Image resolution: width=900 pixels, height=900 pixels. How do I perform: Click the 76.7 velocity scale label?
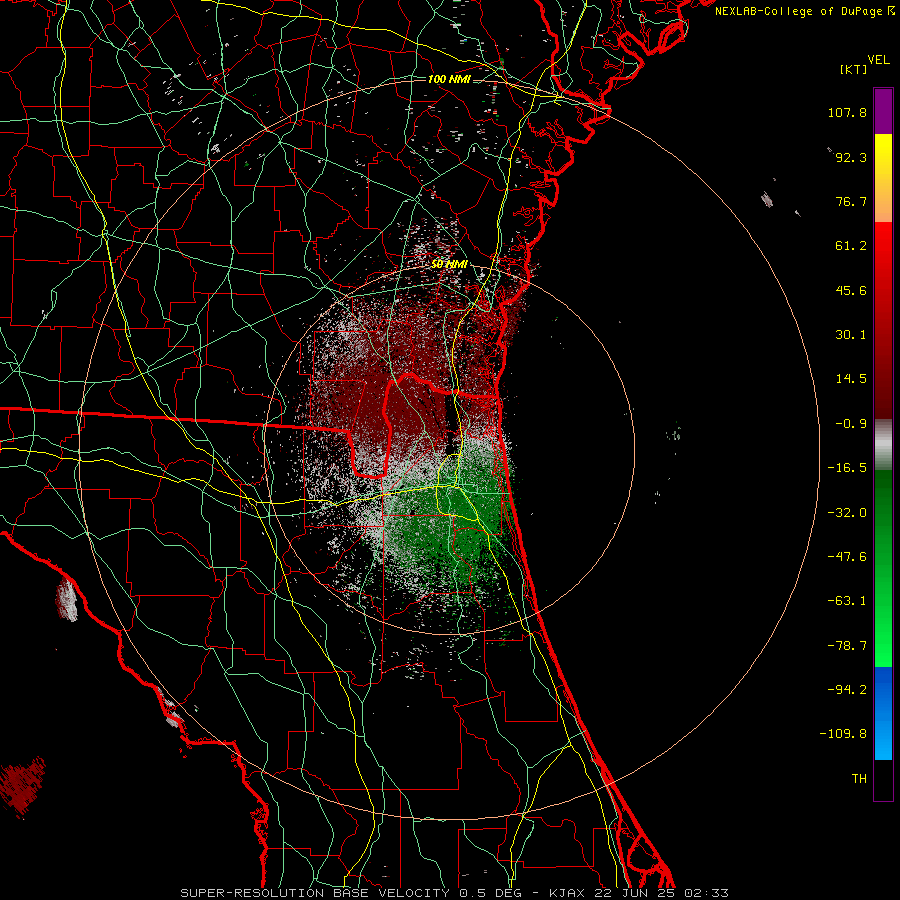pos(851,201)
